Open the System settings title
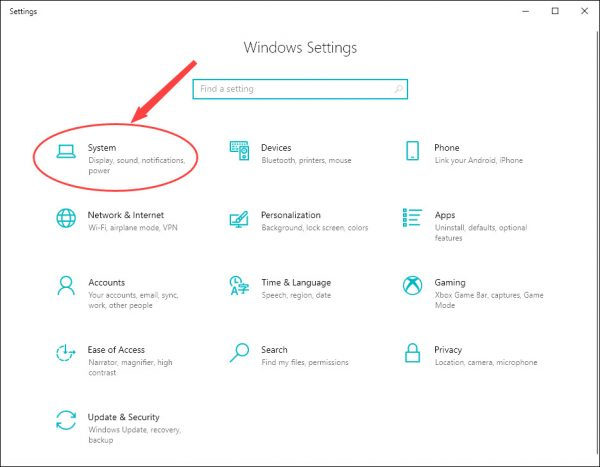The height and width of the screenshot is (467, 600). point(102,148)
